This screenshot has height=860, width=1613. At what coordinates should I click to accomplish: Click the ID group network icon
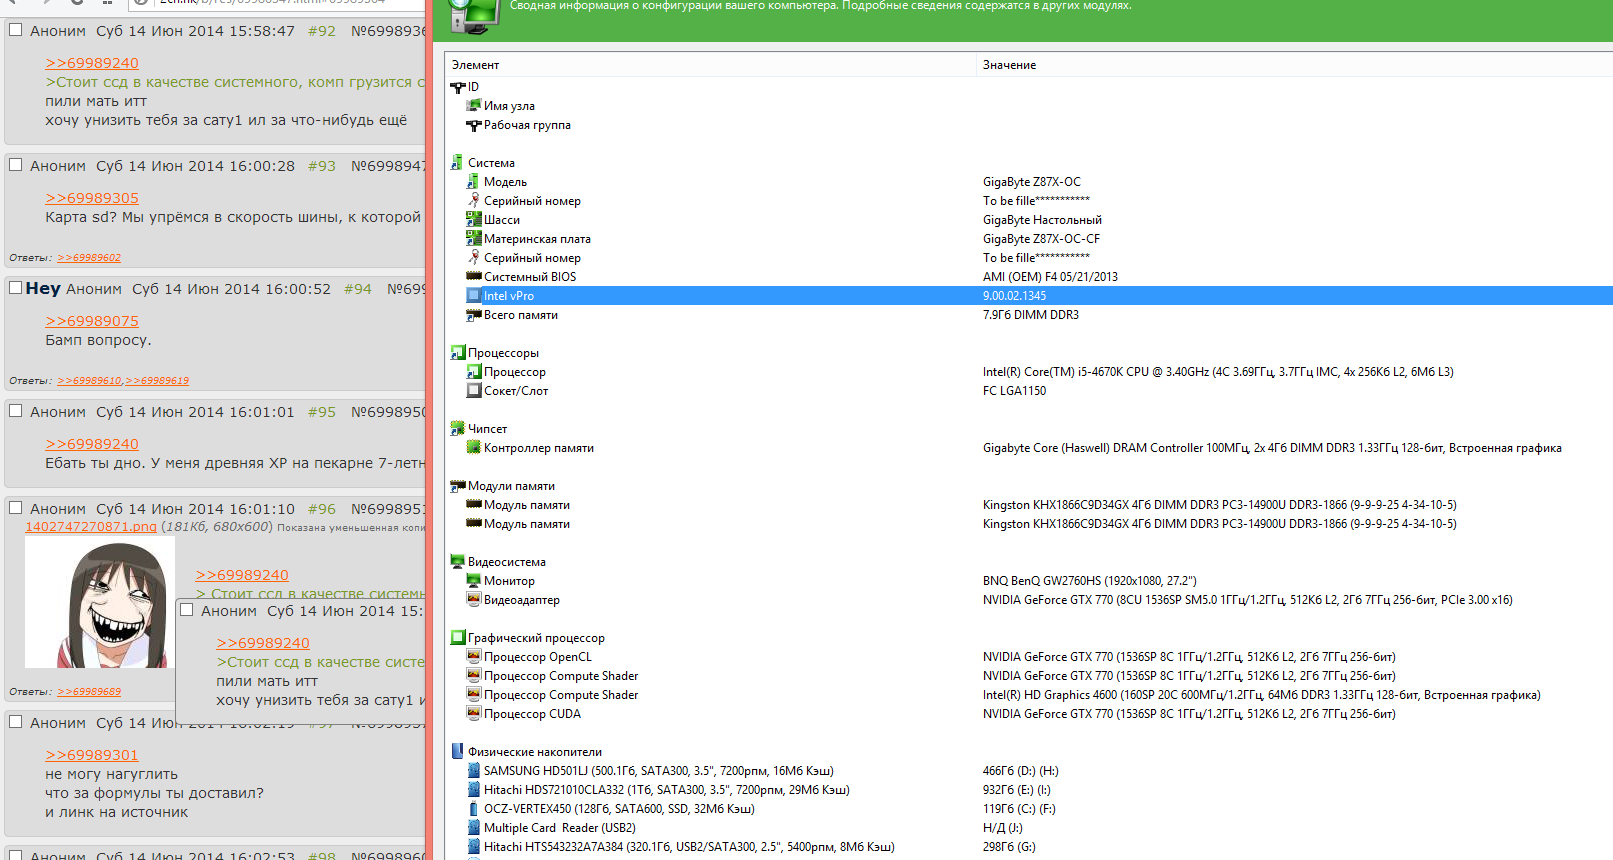click(458, 87)
